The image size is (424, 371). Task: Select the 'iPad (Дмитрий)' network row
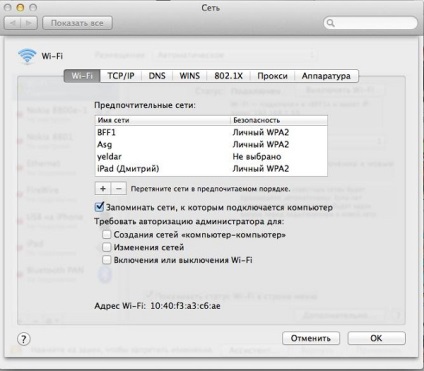(211, 168)
